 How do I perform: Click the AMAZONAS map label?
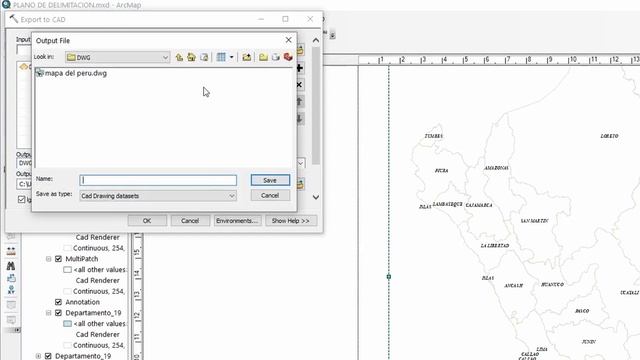(496, 168)
